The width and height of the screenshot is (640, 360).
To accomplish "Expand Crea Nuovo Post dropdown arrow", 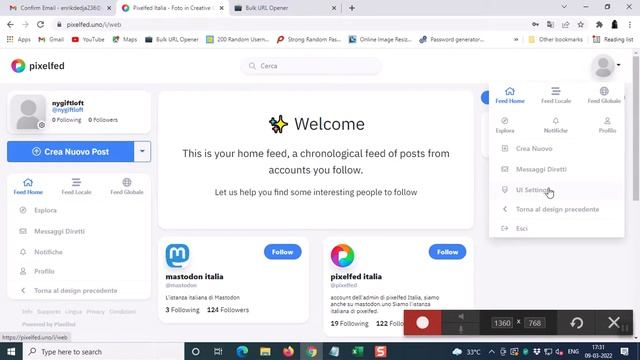I will point(142,151).
